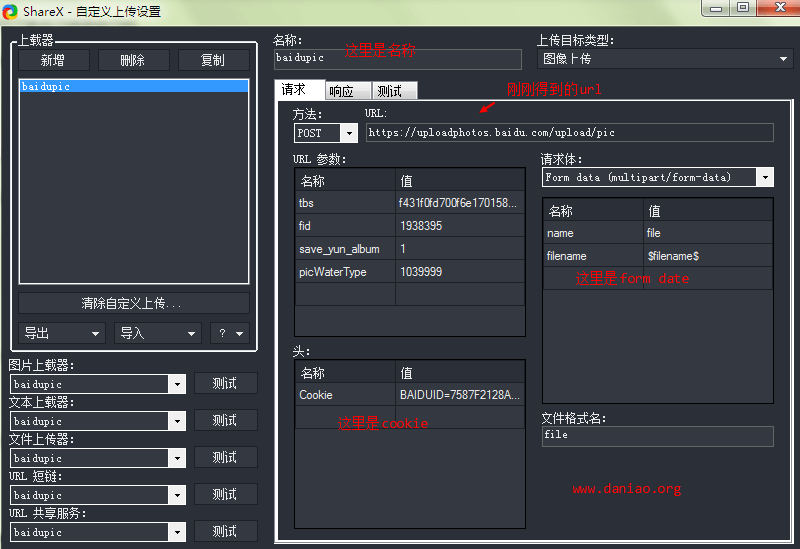Select the $filename$ value cell
This screenshot has width=800, height=549.
[708, 256]
